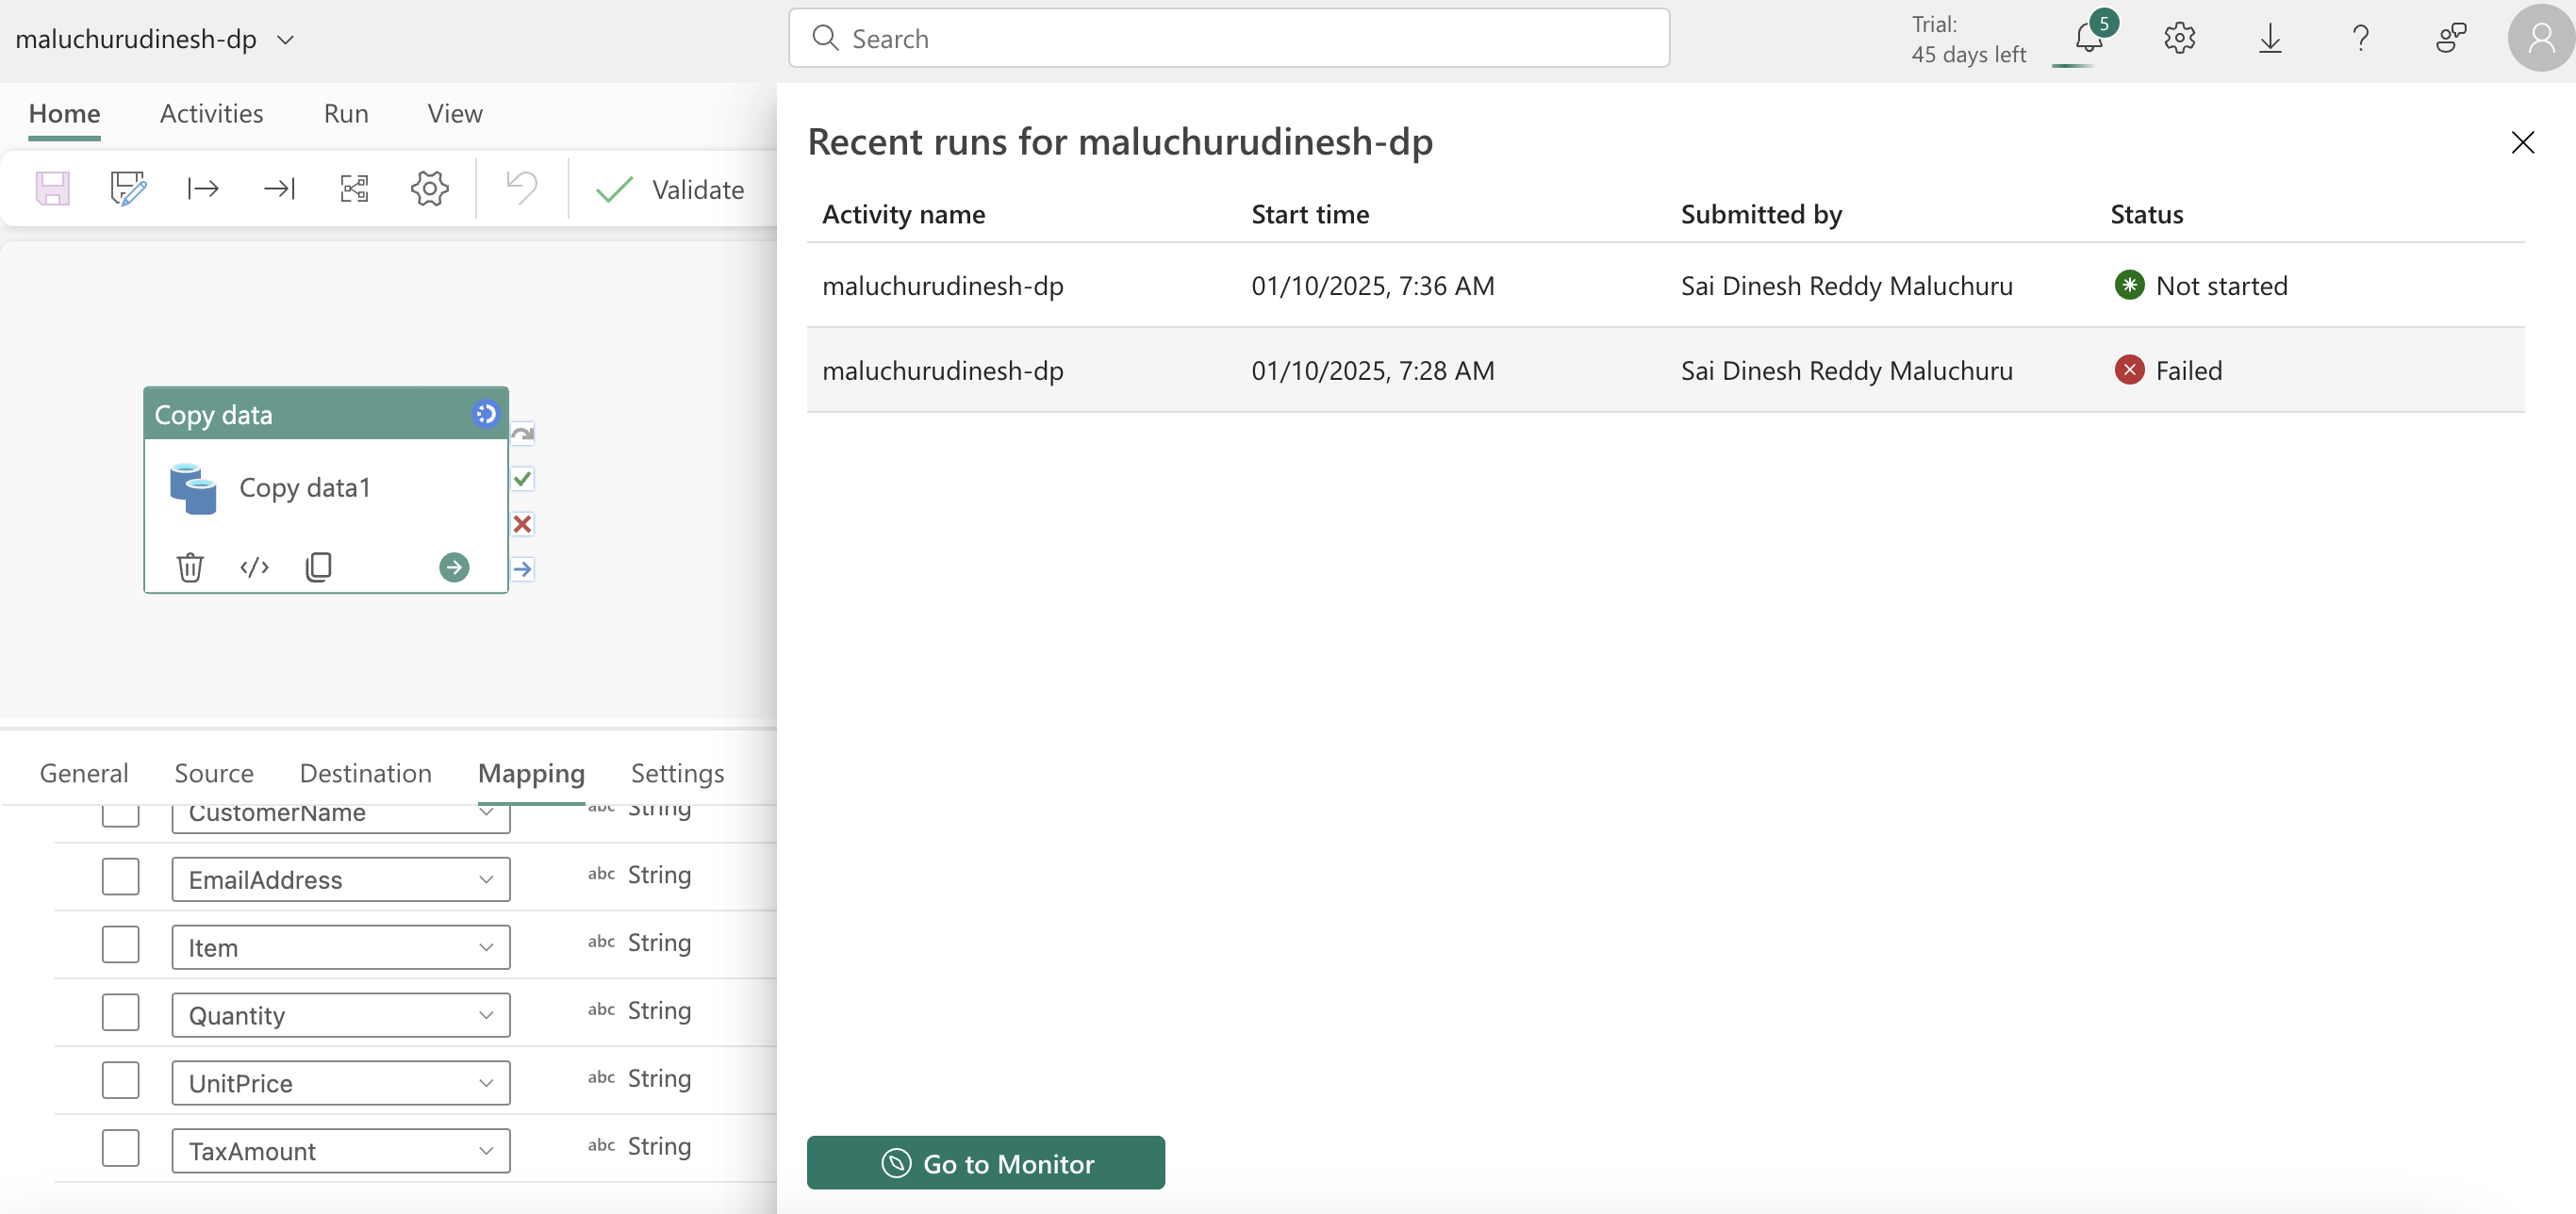The image size is (2576, 1214).
Task: Select the 7:36 AM Not started run row
Action: [x=1665, y=285]
